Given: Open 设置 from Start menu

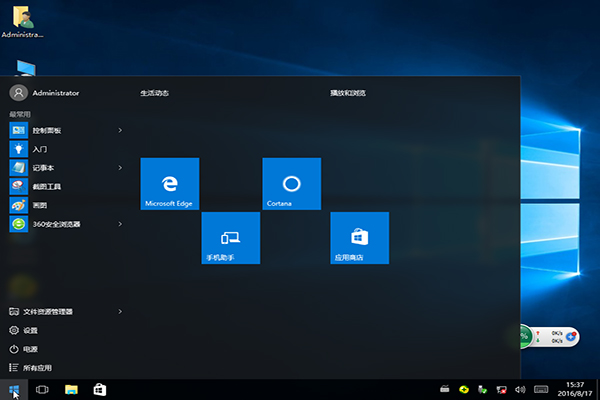Looking at the screenshot, I should (30, 330).
